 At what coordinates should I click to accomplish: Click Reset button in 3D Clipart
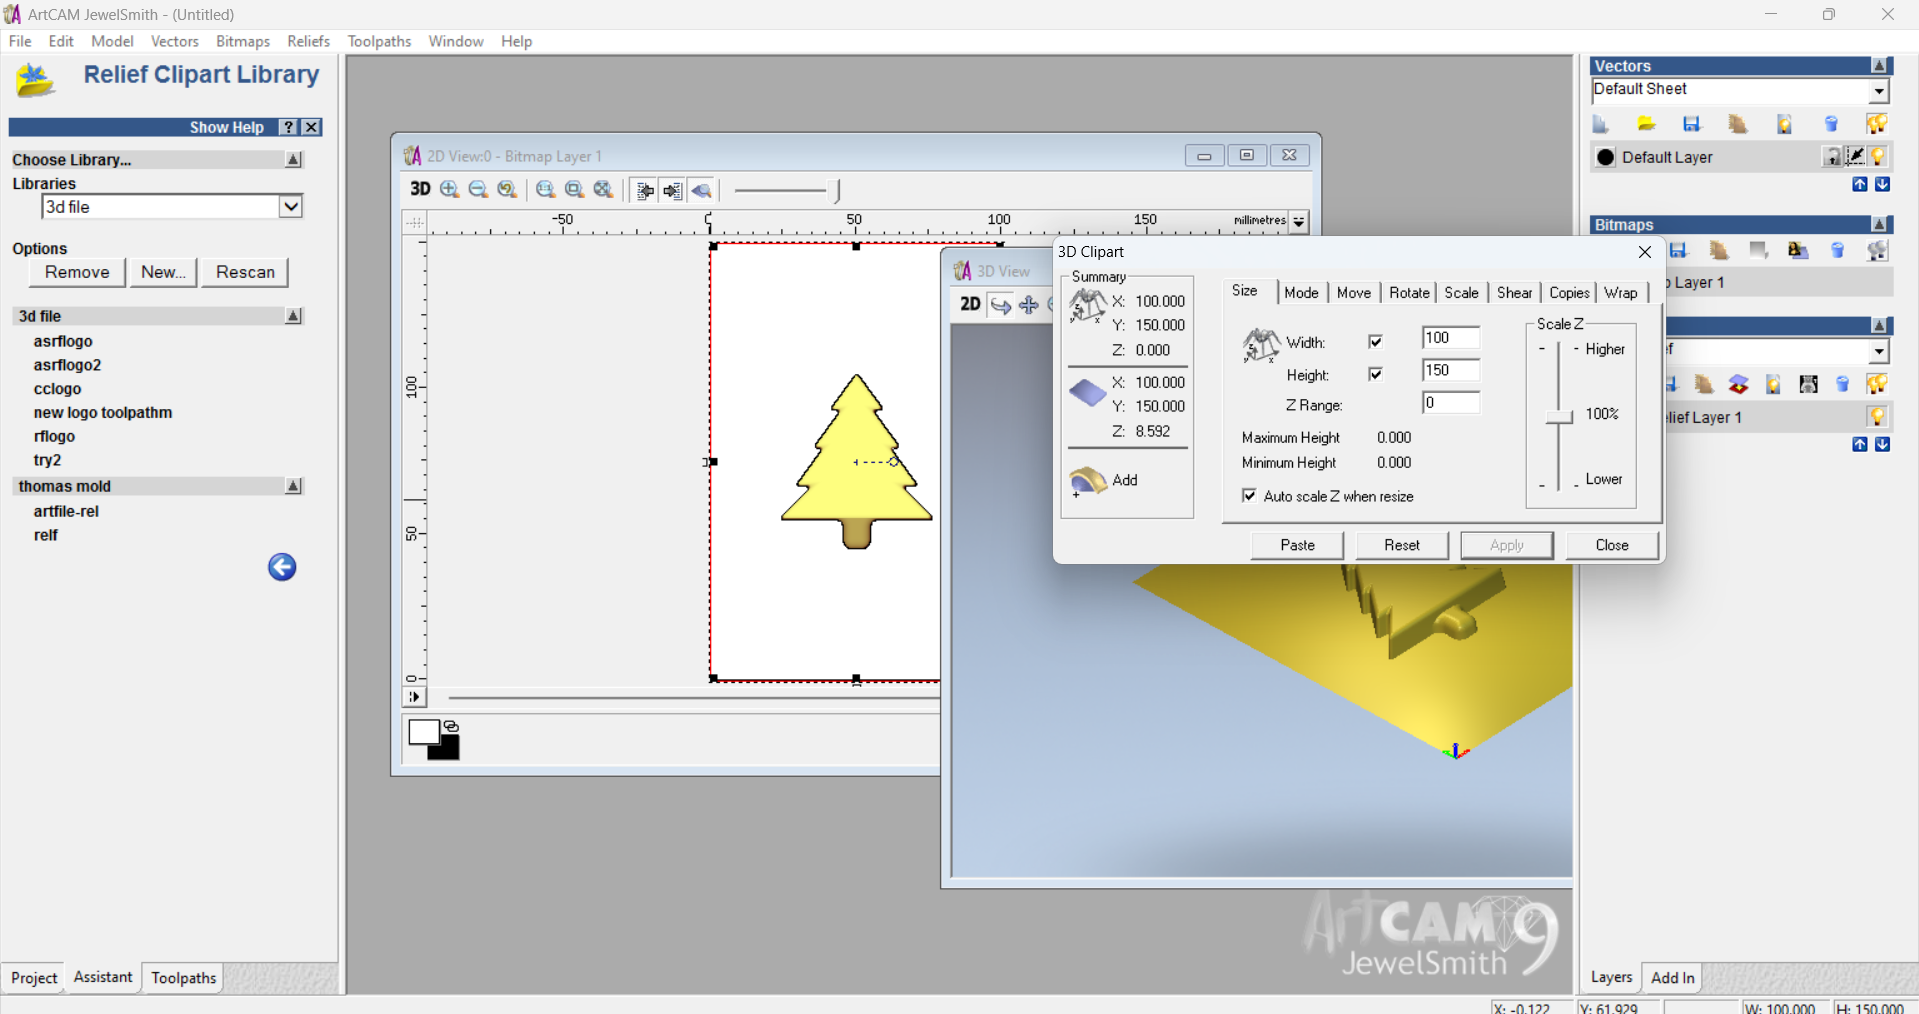[1402, 545]
